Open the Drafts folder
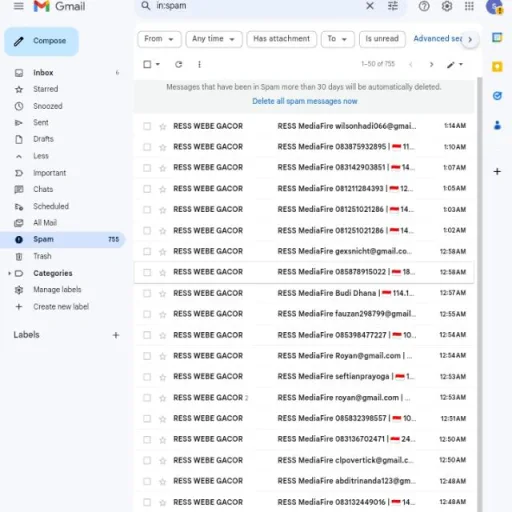This screenshot has width=512, height=512. coord(43,139)
